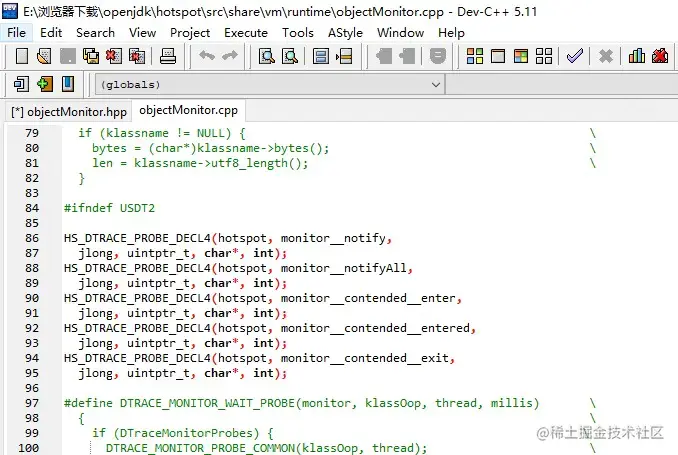
Task: Click line number 97 in the gutter
Action: tap(32, 403)
